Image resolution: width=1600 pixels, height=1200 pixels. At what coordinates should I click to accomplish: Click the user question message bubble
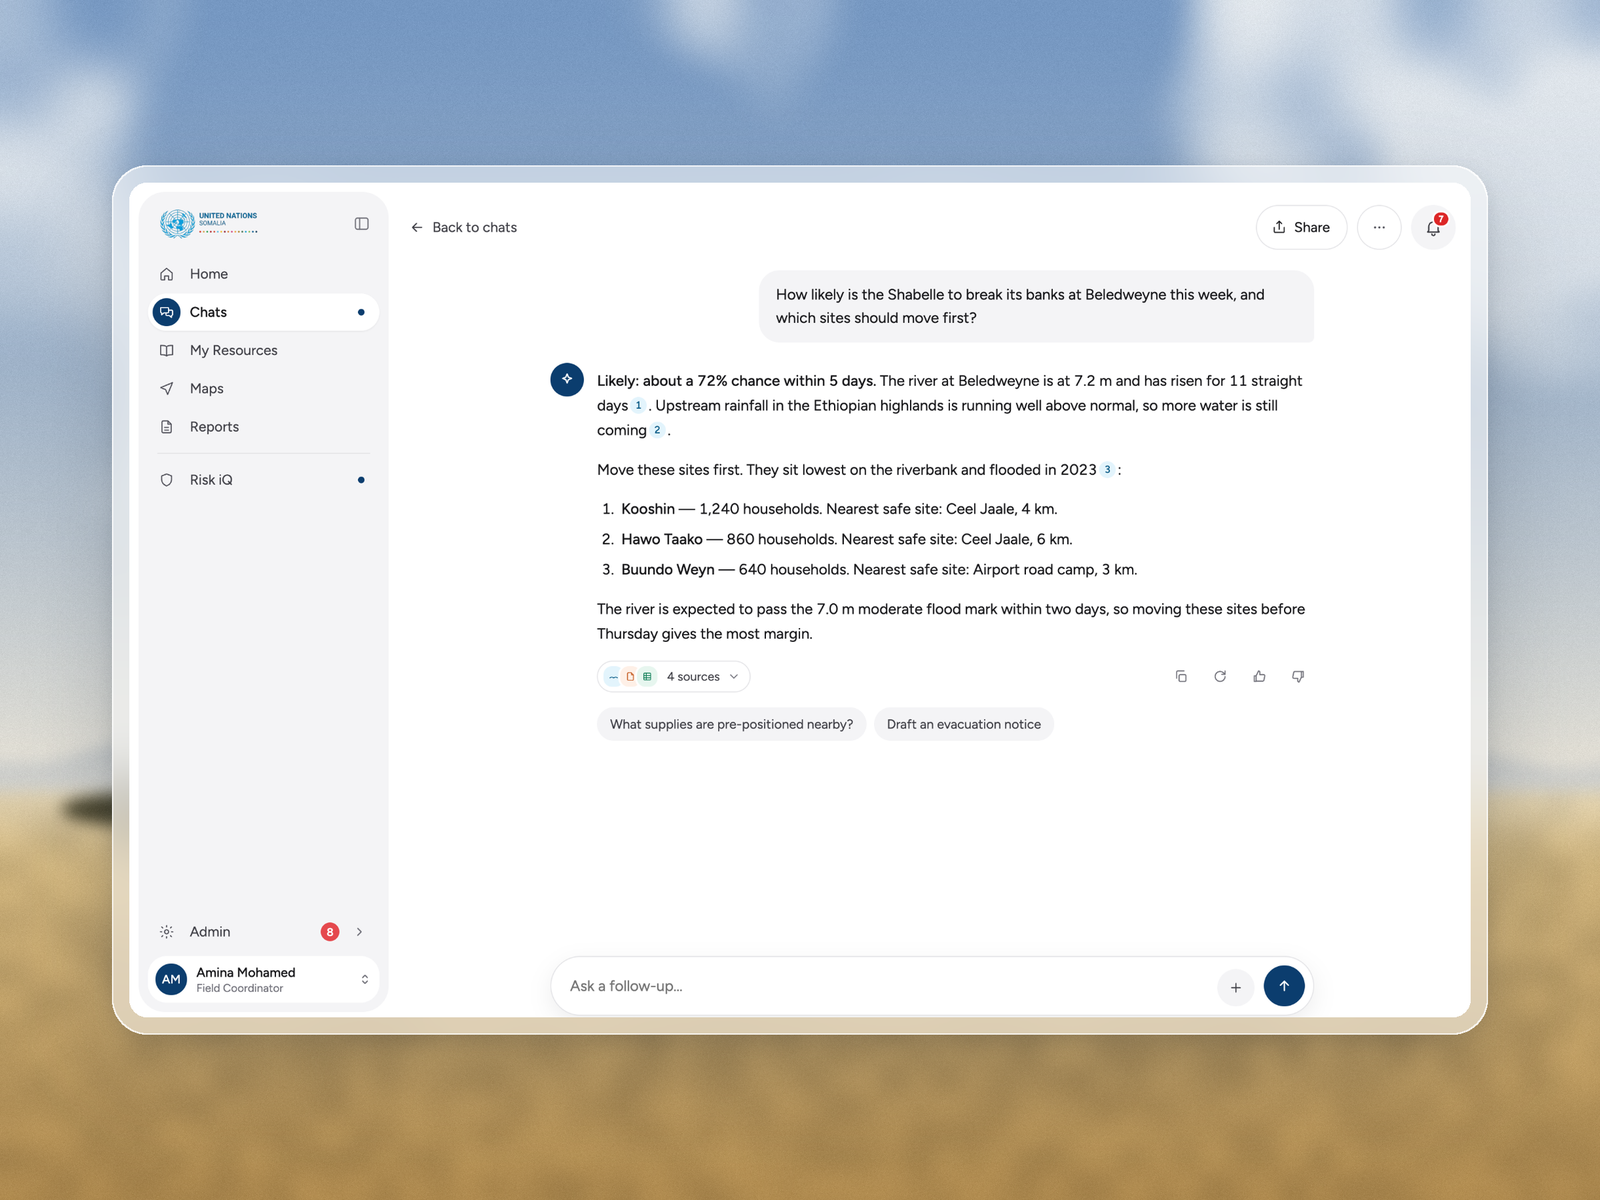pyautogui.click(x=1036, y=306)
